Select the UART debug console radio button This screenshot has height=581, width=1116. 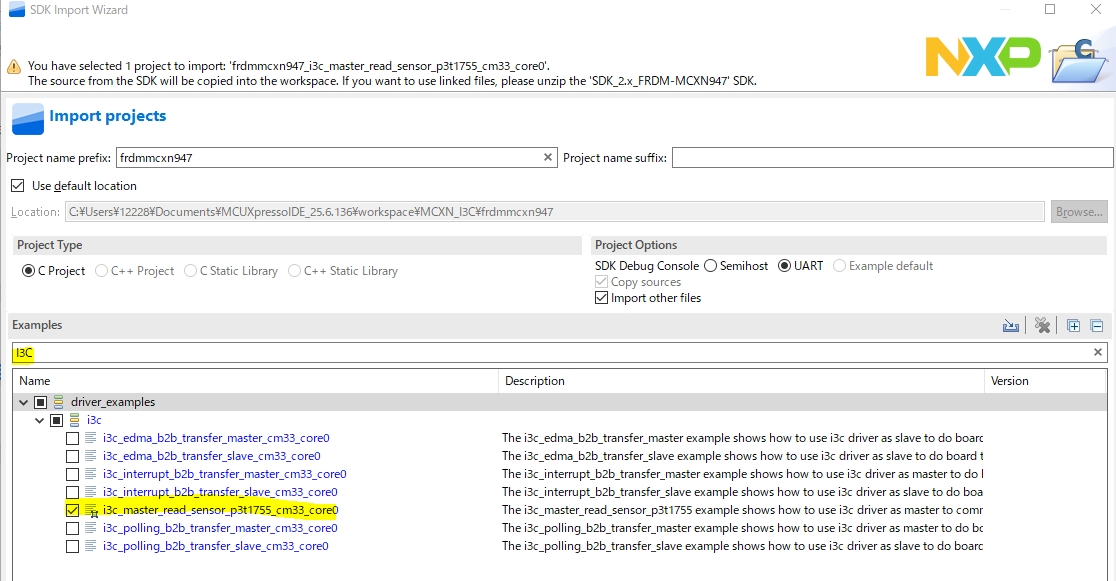point(785,266)
